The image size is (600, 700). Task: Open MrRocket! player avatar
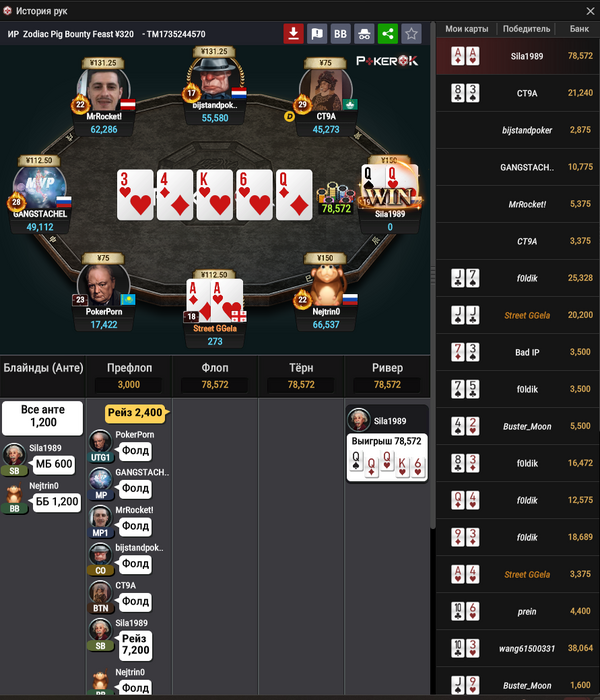pos(104,89)
